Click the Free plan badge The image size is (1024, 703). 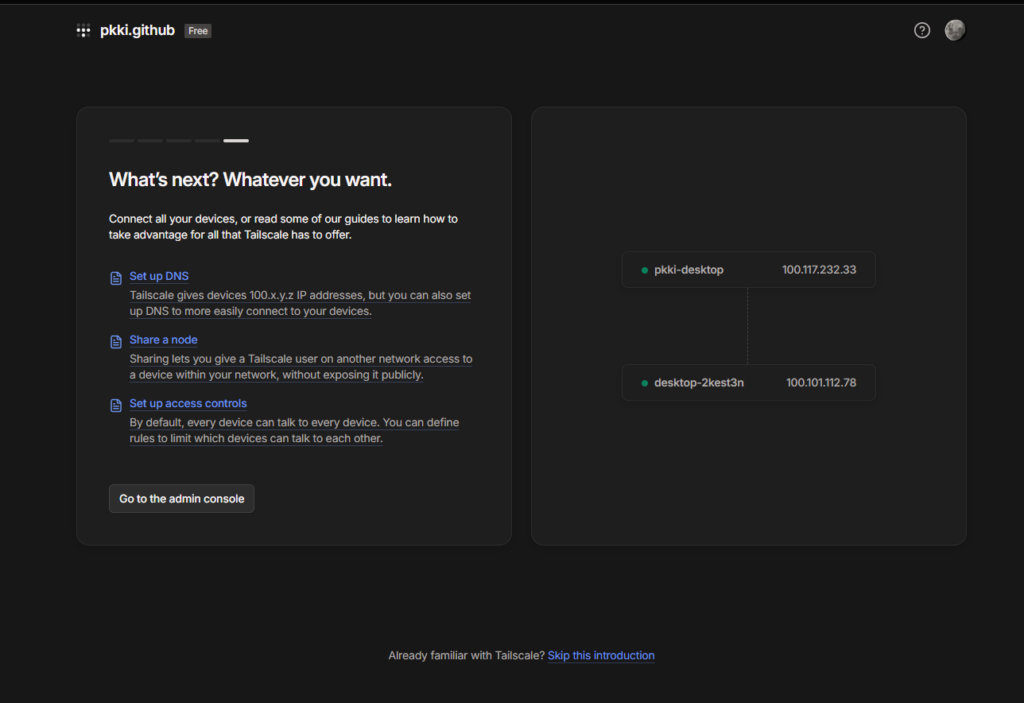[x=198, y=31]
